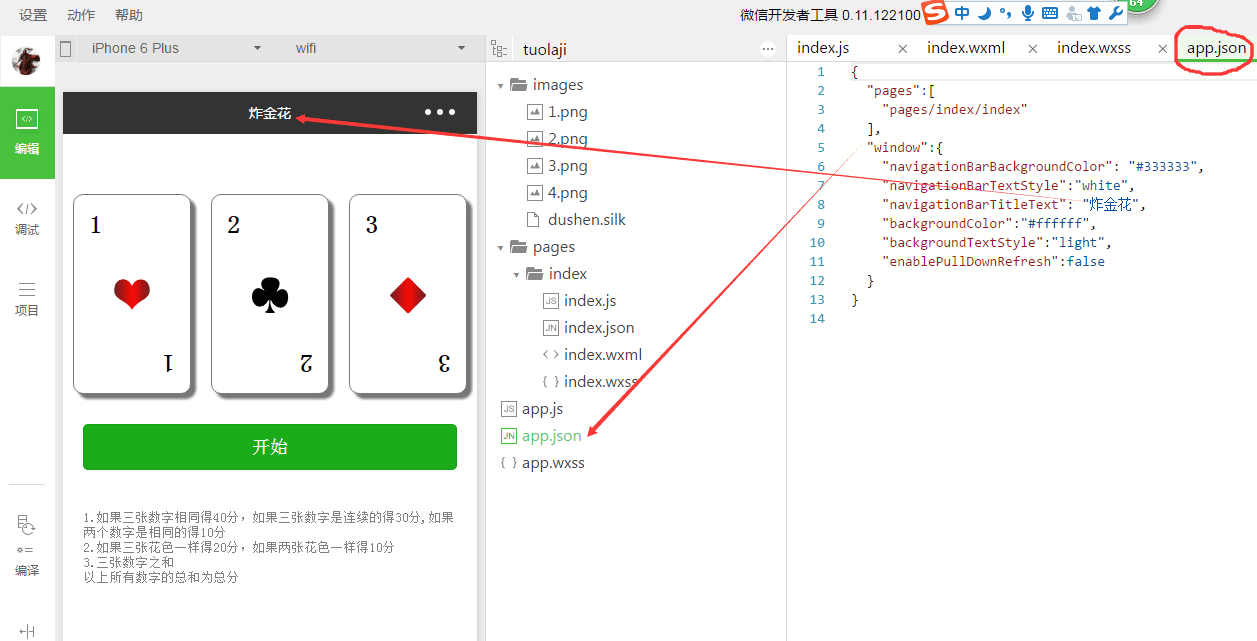Switch to the 编辑 editor panel
Viewport: 1257px width, 641px height.
coord(27,133)
